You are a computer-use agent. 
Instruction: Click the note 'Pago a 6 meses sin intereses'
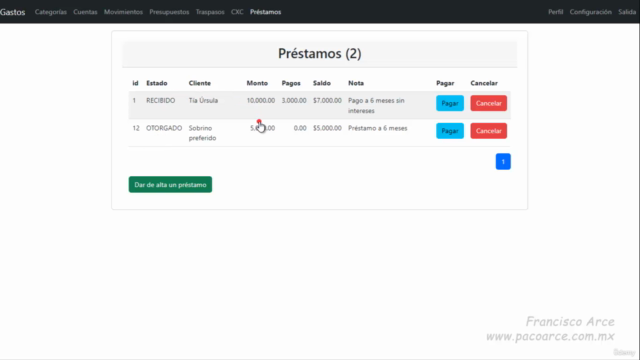pos(376,105)
